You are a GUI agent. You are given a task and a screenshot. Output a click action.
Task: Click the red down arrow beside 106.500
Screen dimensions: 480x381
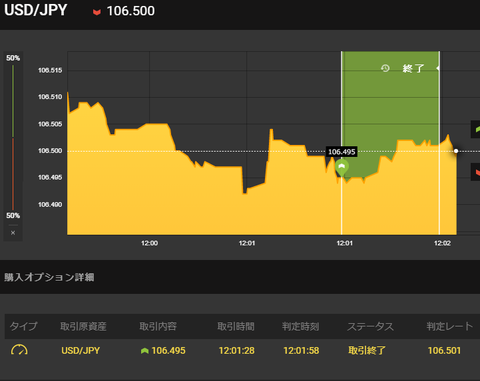(97, 12)
